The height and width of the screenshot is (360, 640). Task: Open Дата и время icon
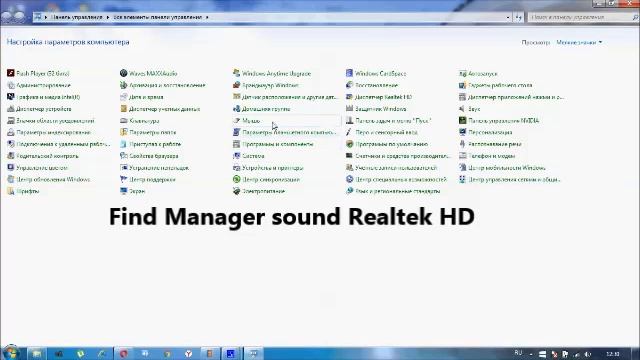tap(124, 97)
